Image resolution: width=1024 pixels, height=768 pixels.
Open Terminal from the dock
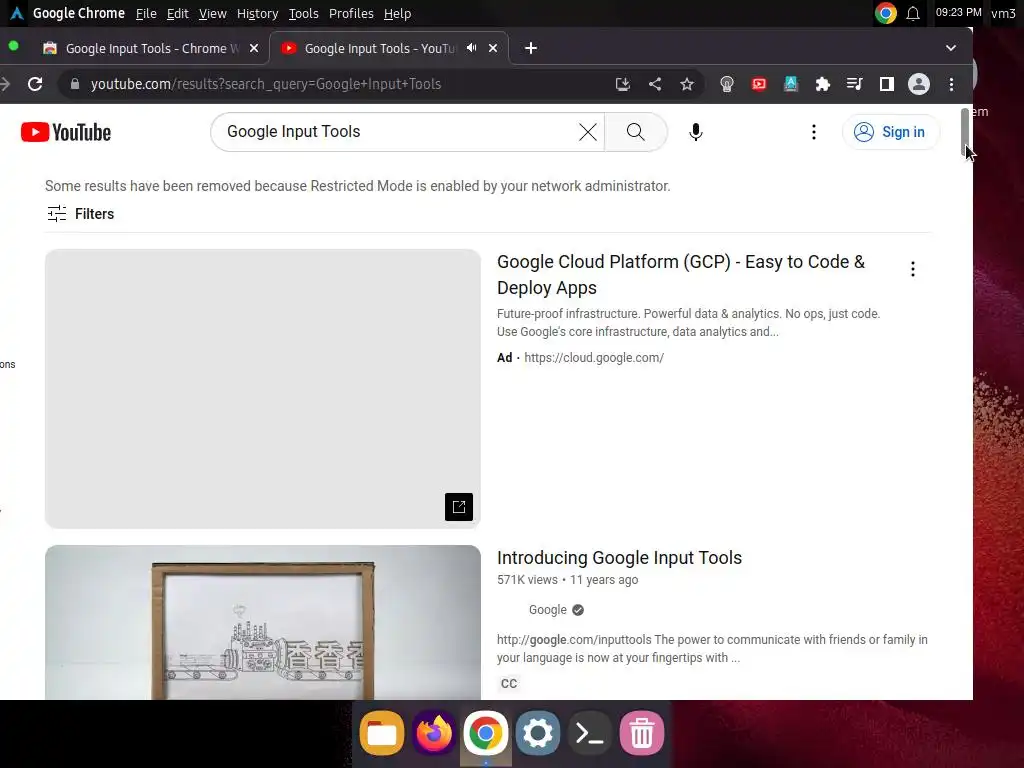coord(590,733)
